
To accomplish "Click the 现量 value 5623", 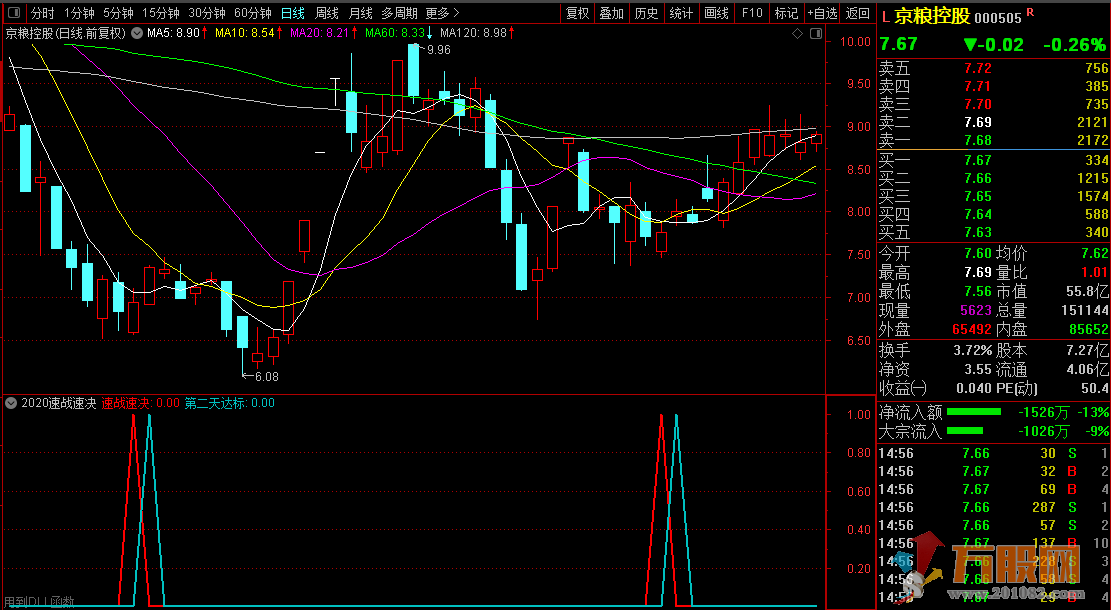I will click(x=976, y=310).
